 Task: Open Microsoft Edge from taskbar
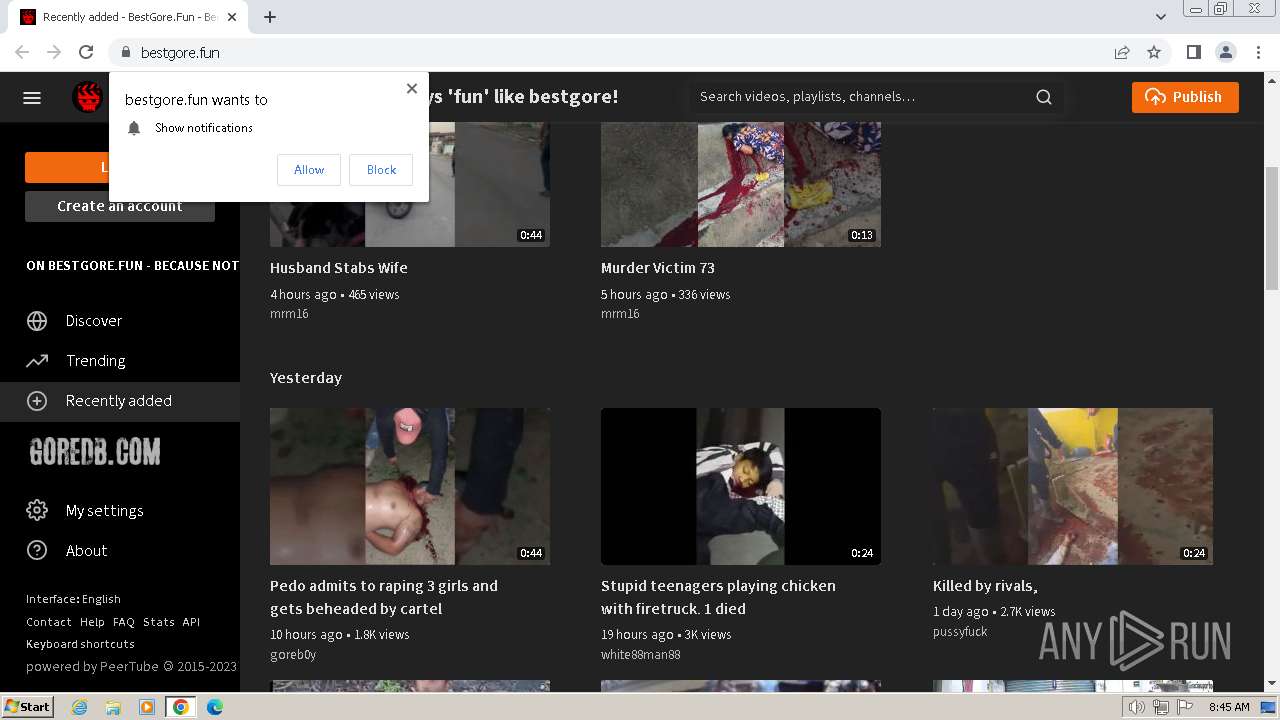[x=215, y=707]
